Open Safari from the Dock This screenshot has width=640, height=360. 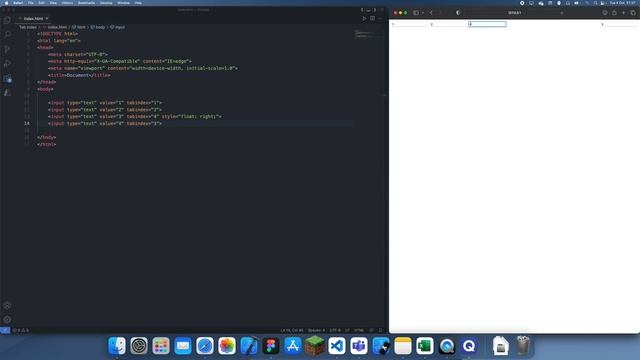point(205,346)
